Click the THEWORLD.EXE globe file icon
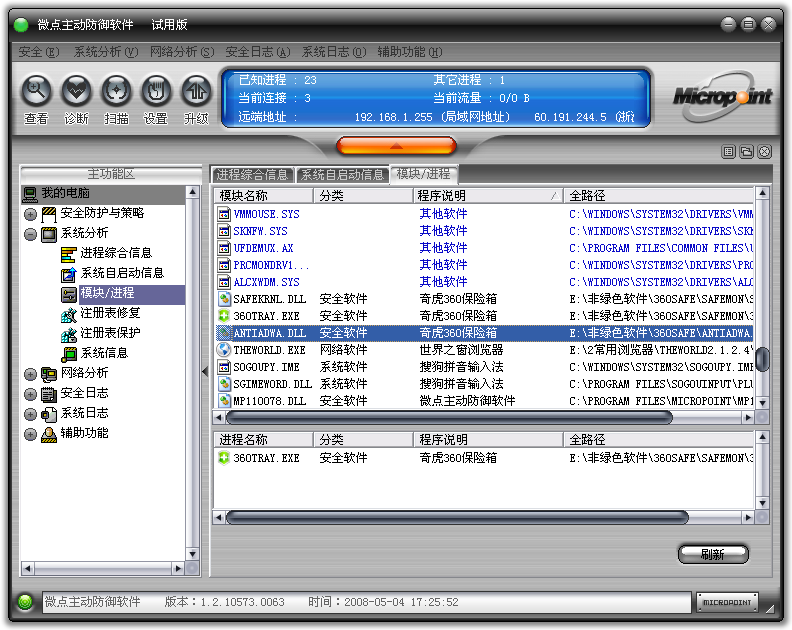The image size is (792, 630). 224,350
